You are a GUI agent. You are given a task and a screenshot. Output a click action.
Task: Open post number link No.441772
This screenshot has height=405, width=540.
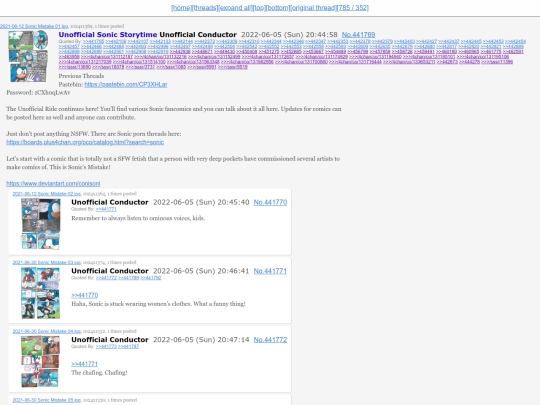point(270,340)
